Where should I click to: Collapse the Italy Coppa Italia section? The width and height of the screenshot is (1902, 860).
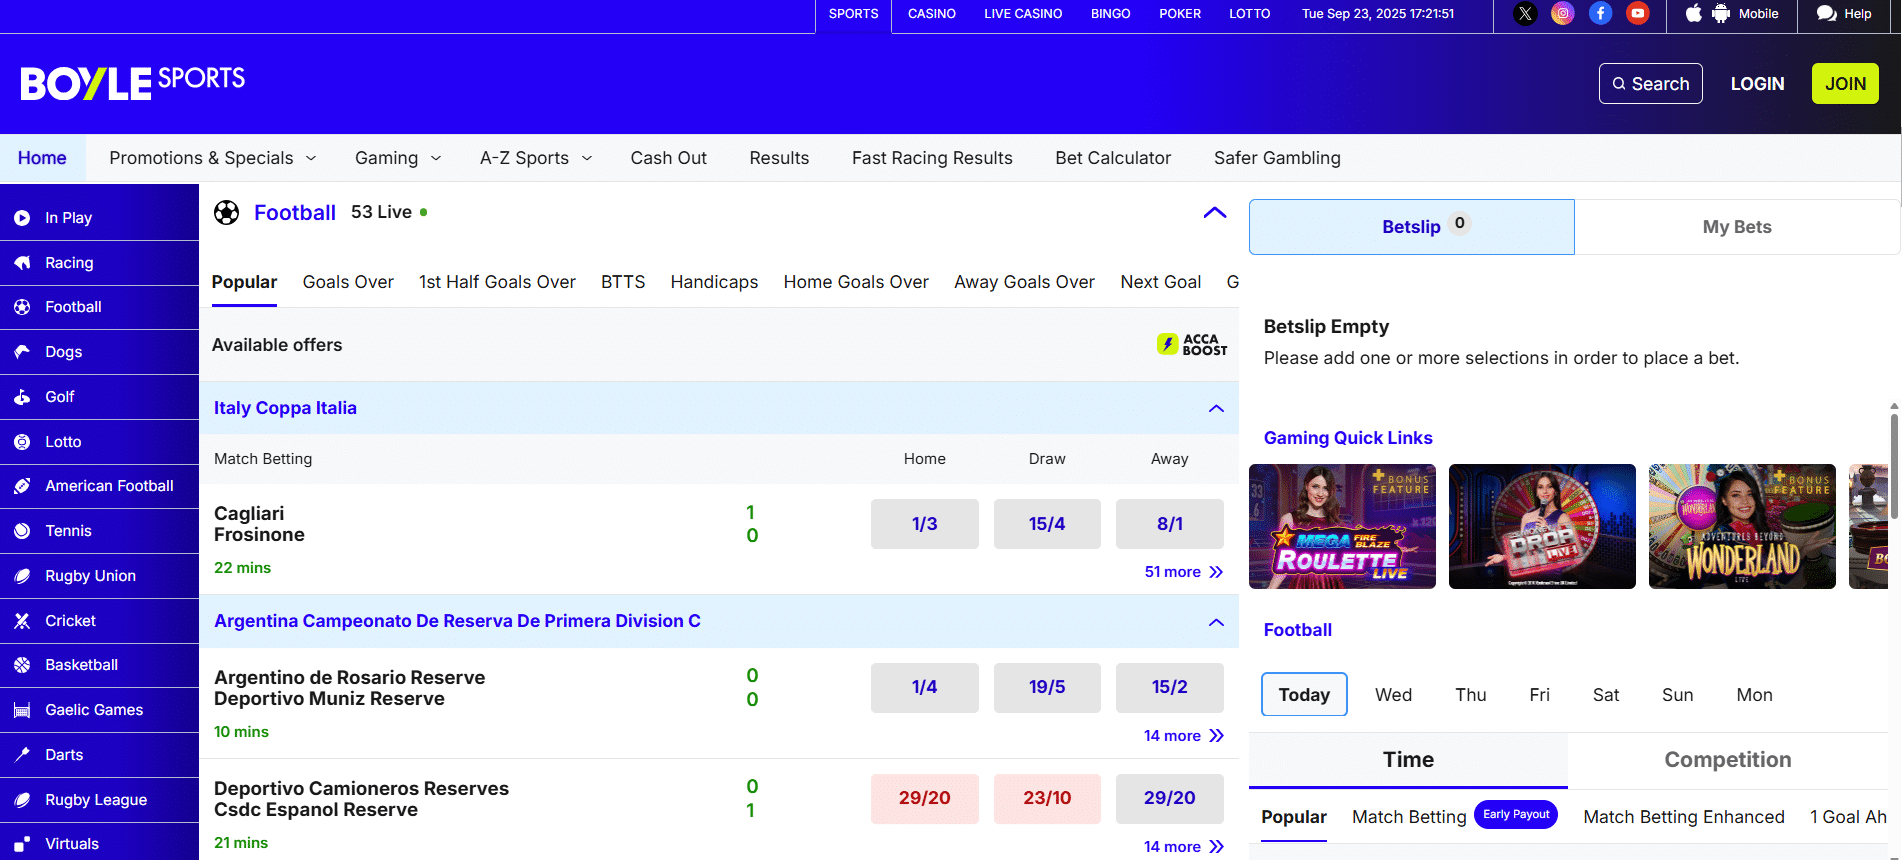[x=1216, y=408]
